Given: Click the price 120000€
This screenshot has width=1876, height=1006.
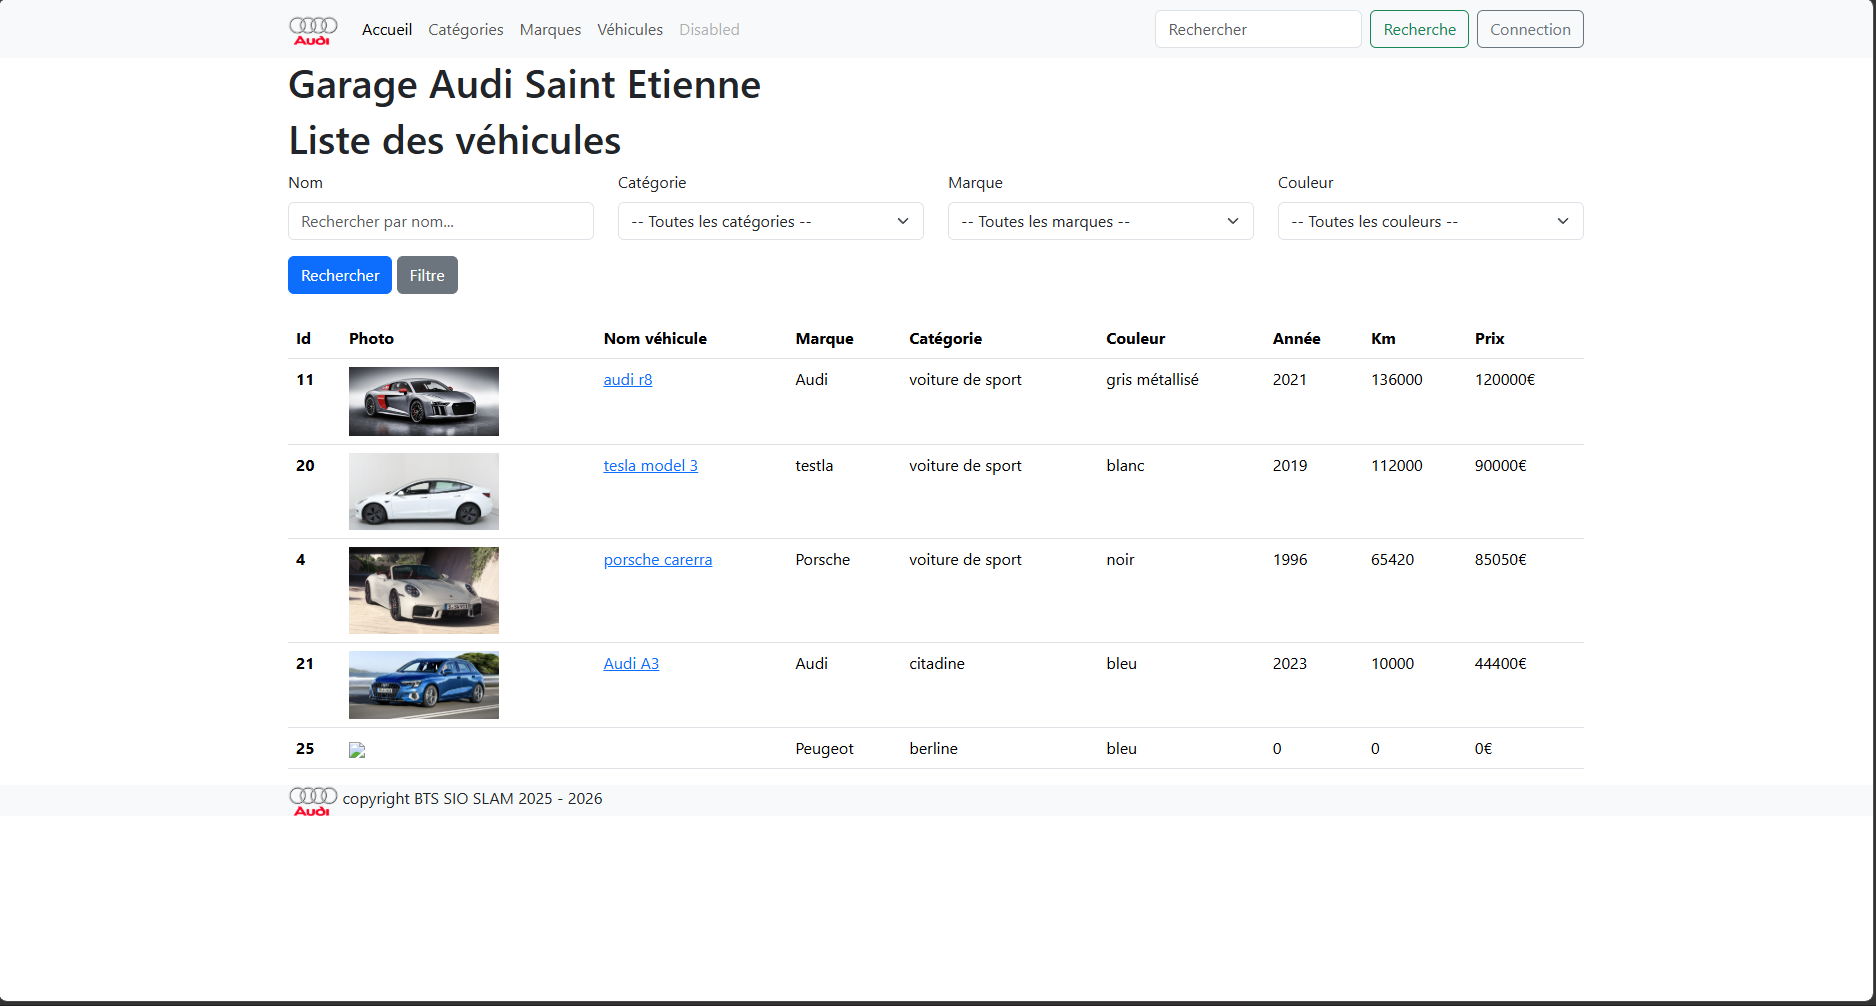Looking at the screenshot, I should point(1505,380).
